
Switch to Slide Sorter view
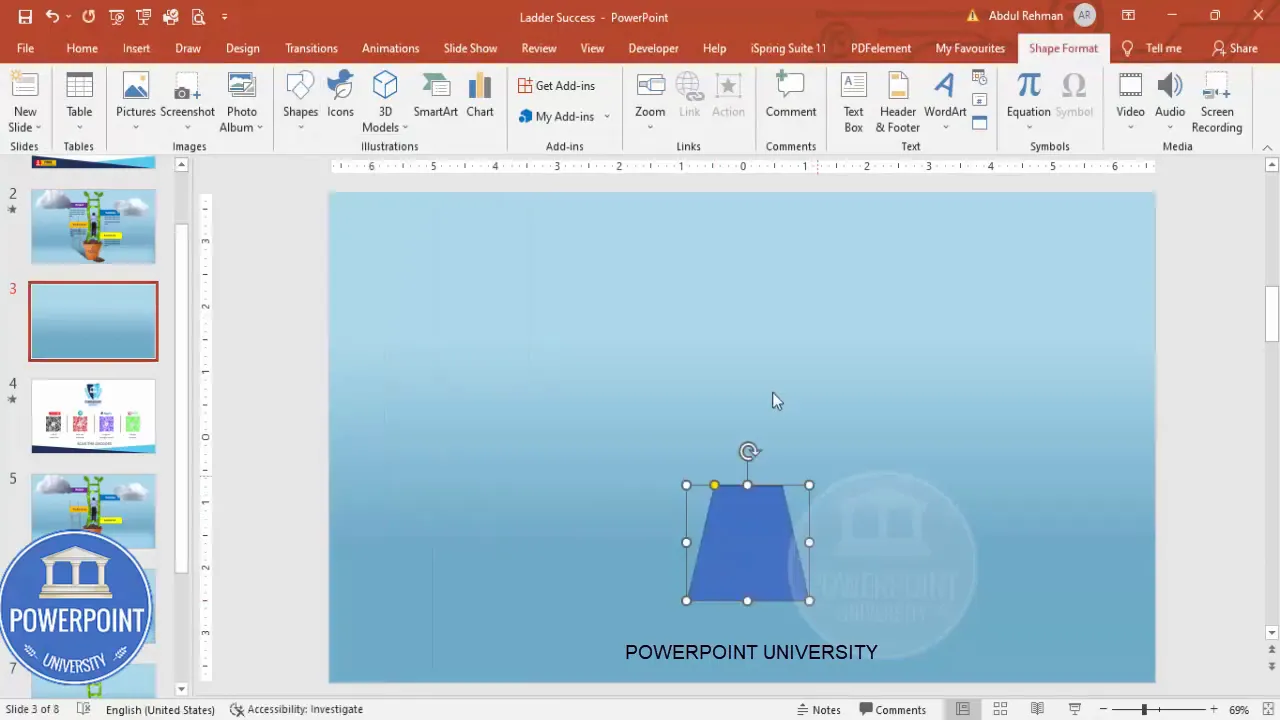(x=1000, y=709)
